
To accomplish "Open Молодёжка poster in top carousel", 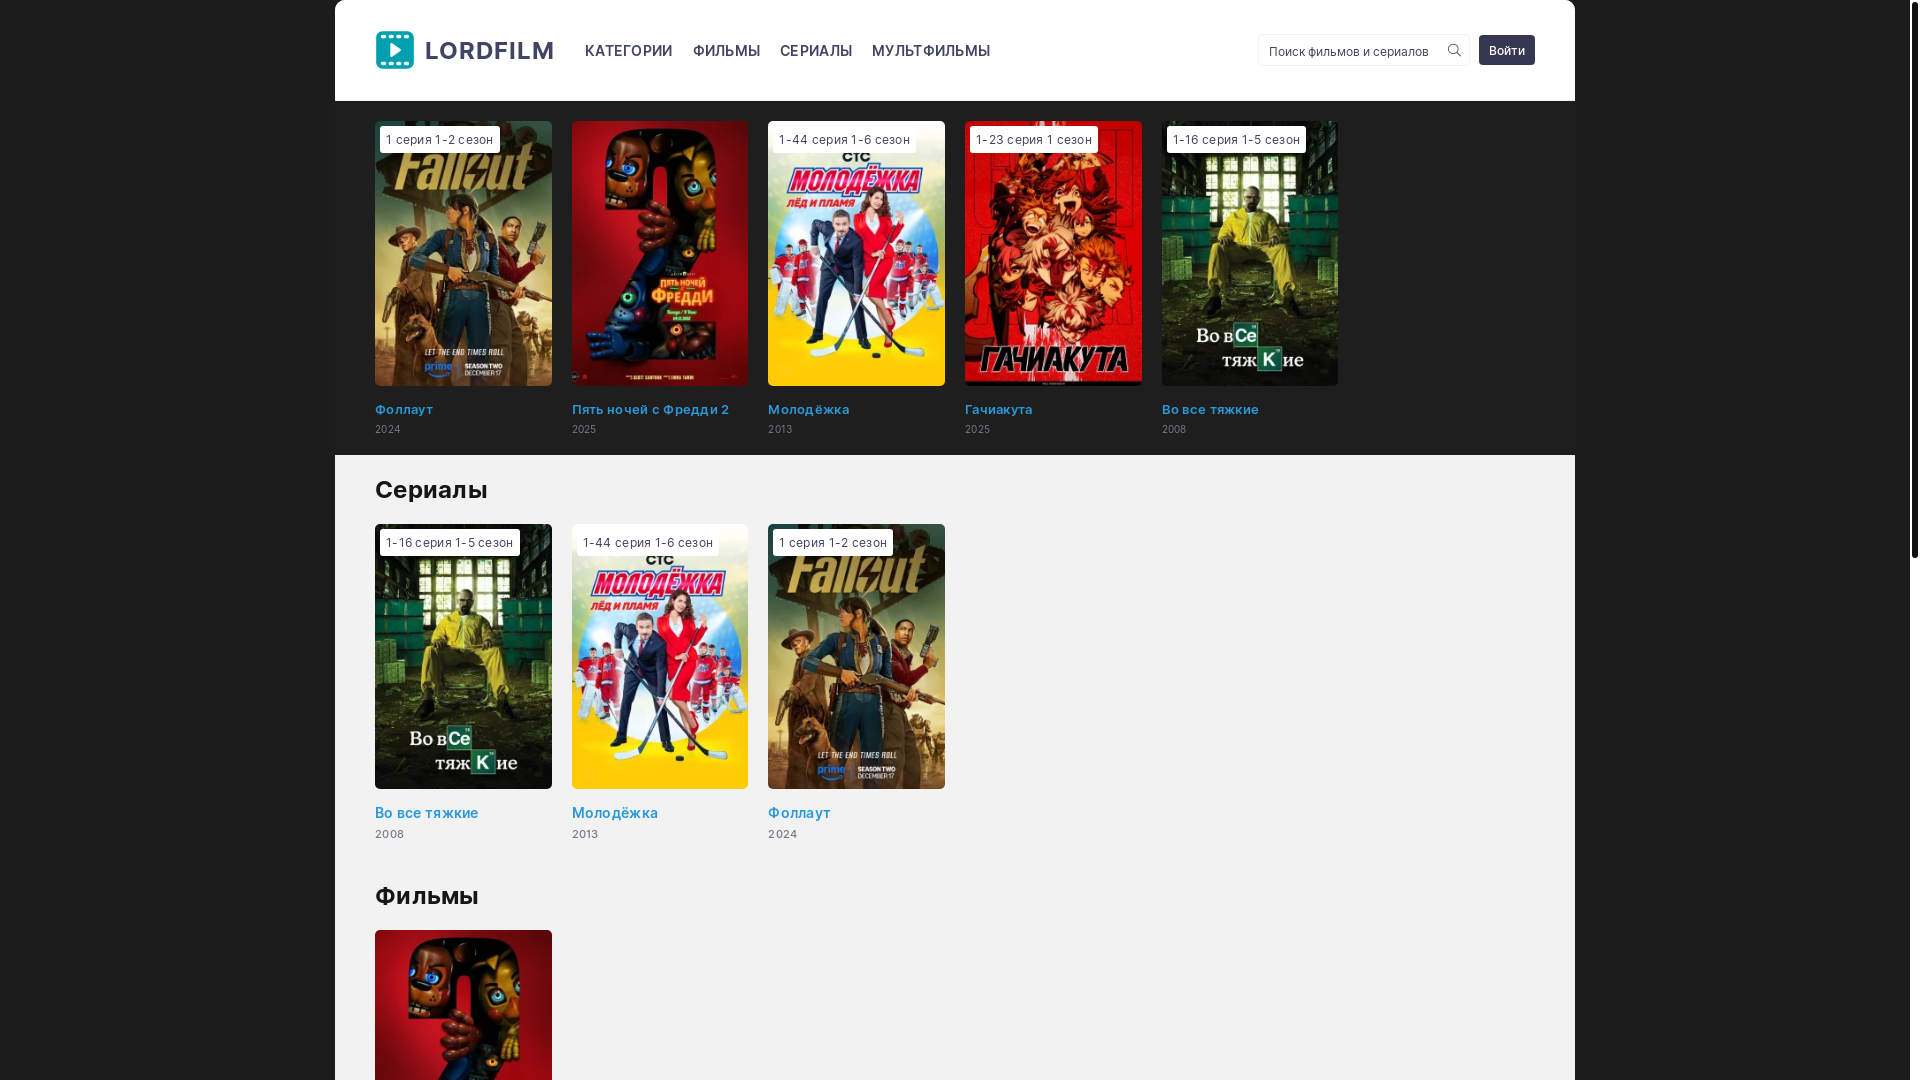I will pyautogui.click(x=856, y=253).
